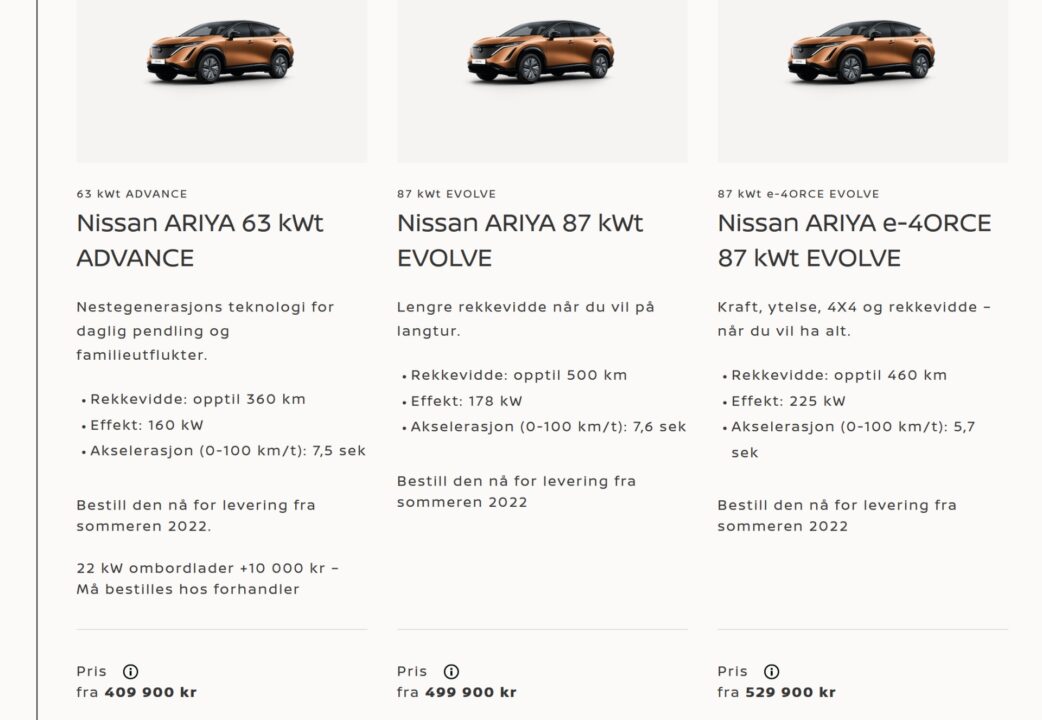Click the ARIYA 63 kWt ADVANCE car image
The width and height of the screenshot is (1042, 720).
221,52
